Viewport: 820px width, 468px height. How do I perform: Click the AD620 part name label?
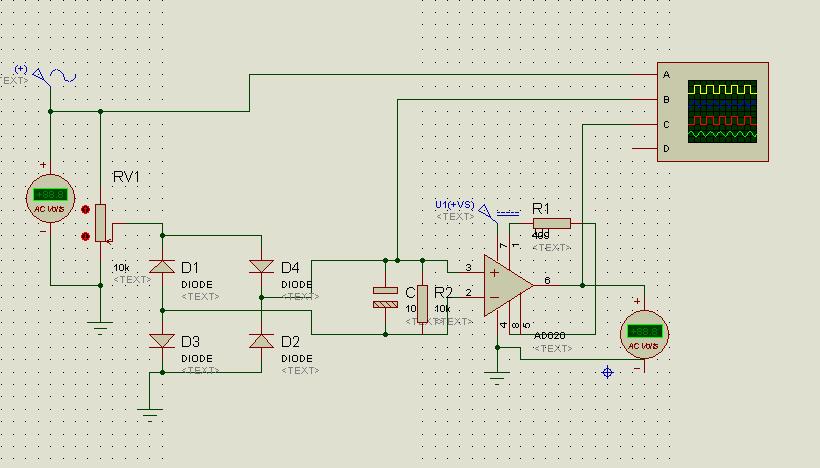pyautogui.click(x=549, y=336)
